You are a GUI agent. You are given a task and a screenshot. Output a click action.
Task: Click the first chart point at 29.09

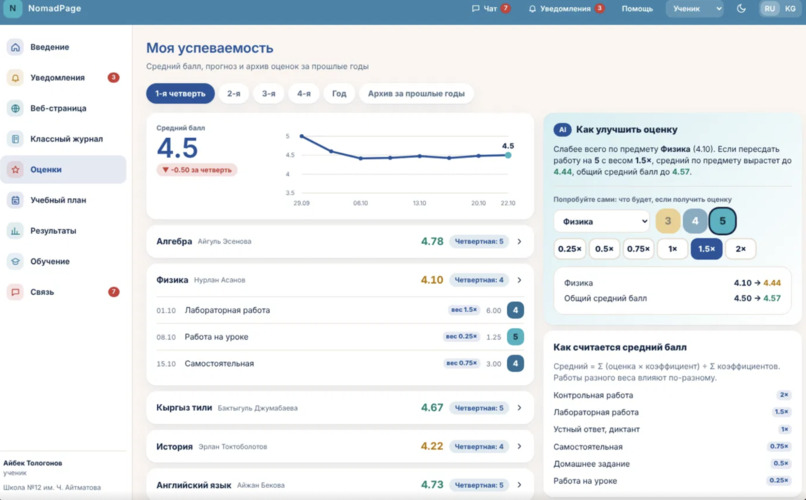tap(302, 136)
